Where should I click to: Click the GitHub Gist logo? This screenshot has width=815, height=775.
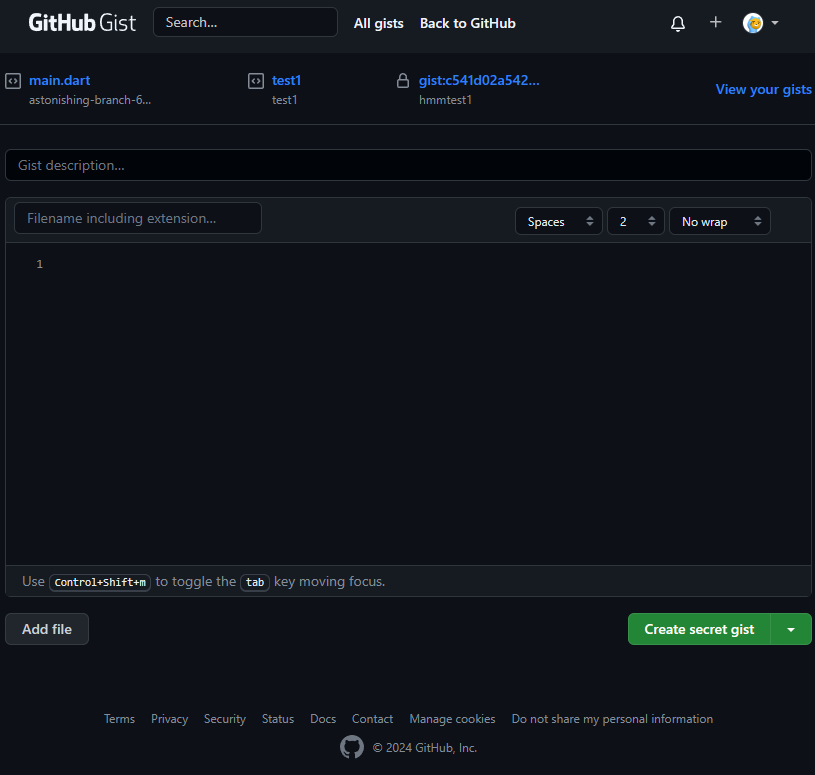pyautogui.click(x=82, y=23)
